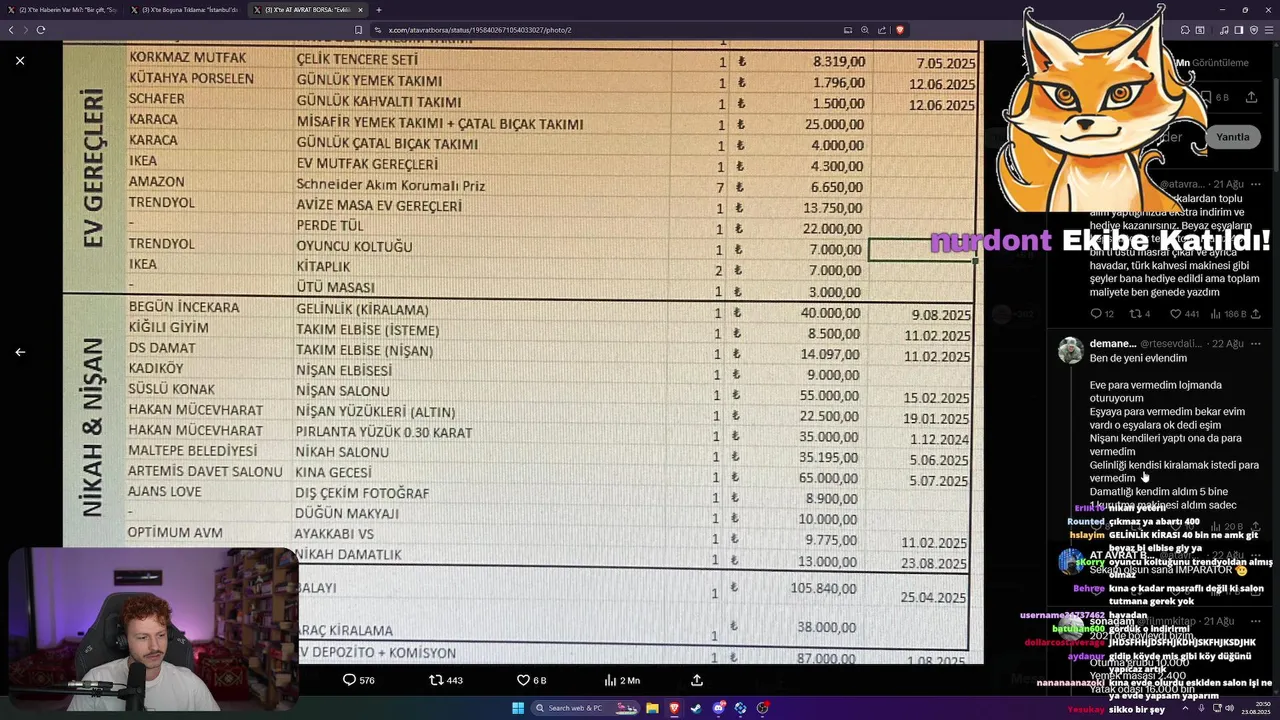Select the 'GELİNLİK (KİRALAMA)' row text

point(362,310)
